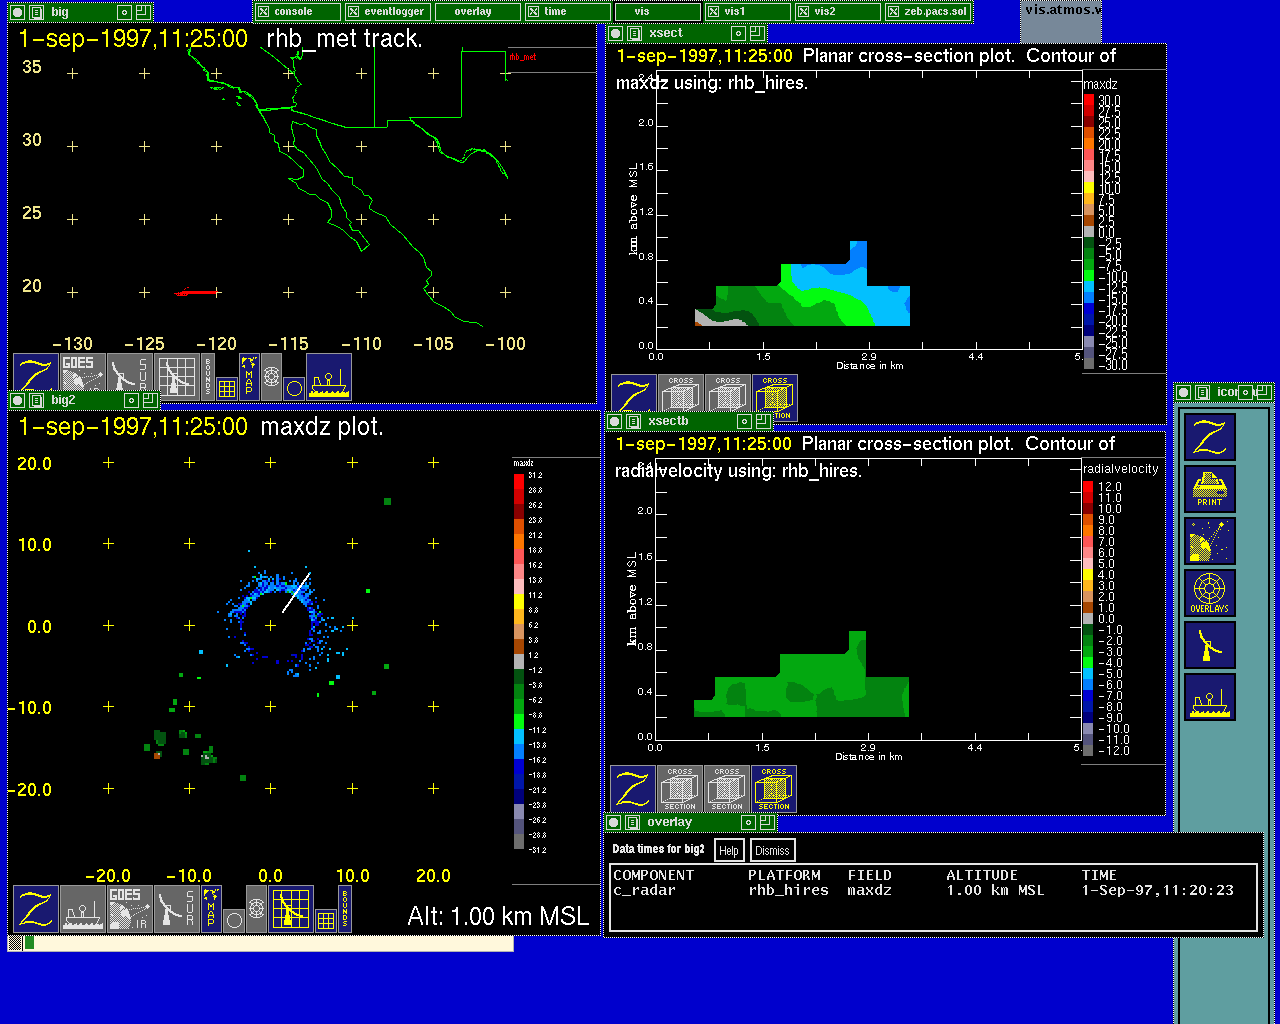This screenshot has width=1280, height=1024.
Task: Click the PRINT icon in the icon bar
Action: point(1209,490)
